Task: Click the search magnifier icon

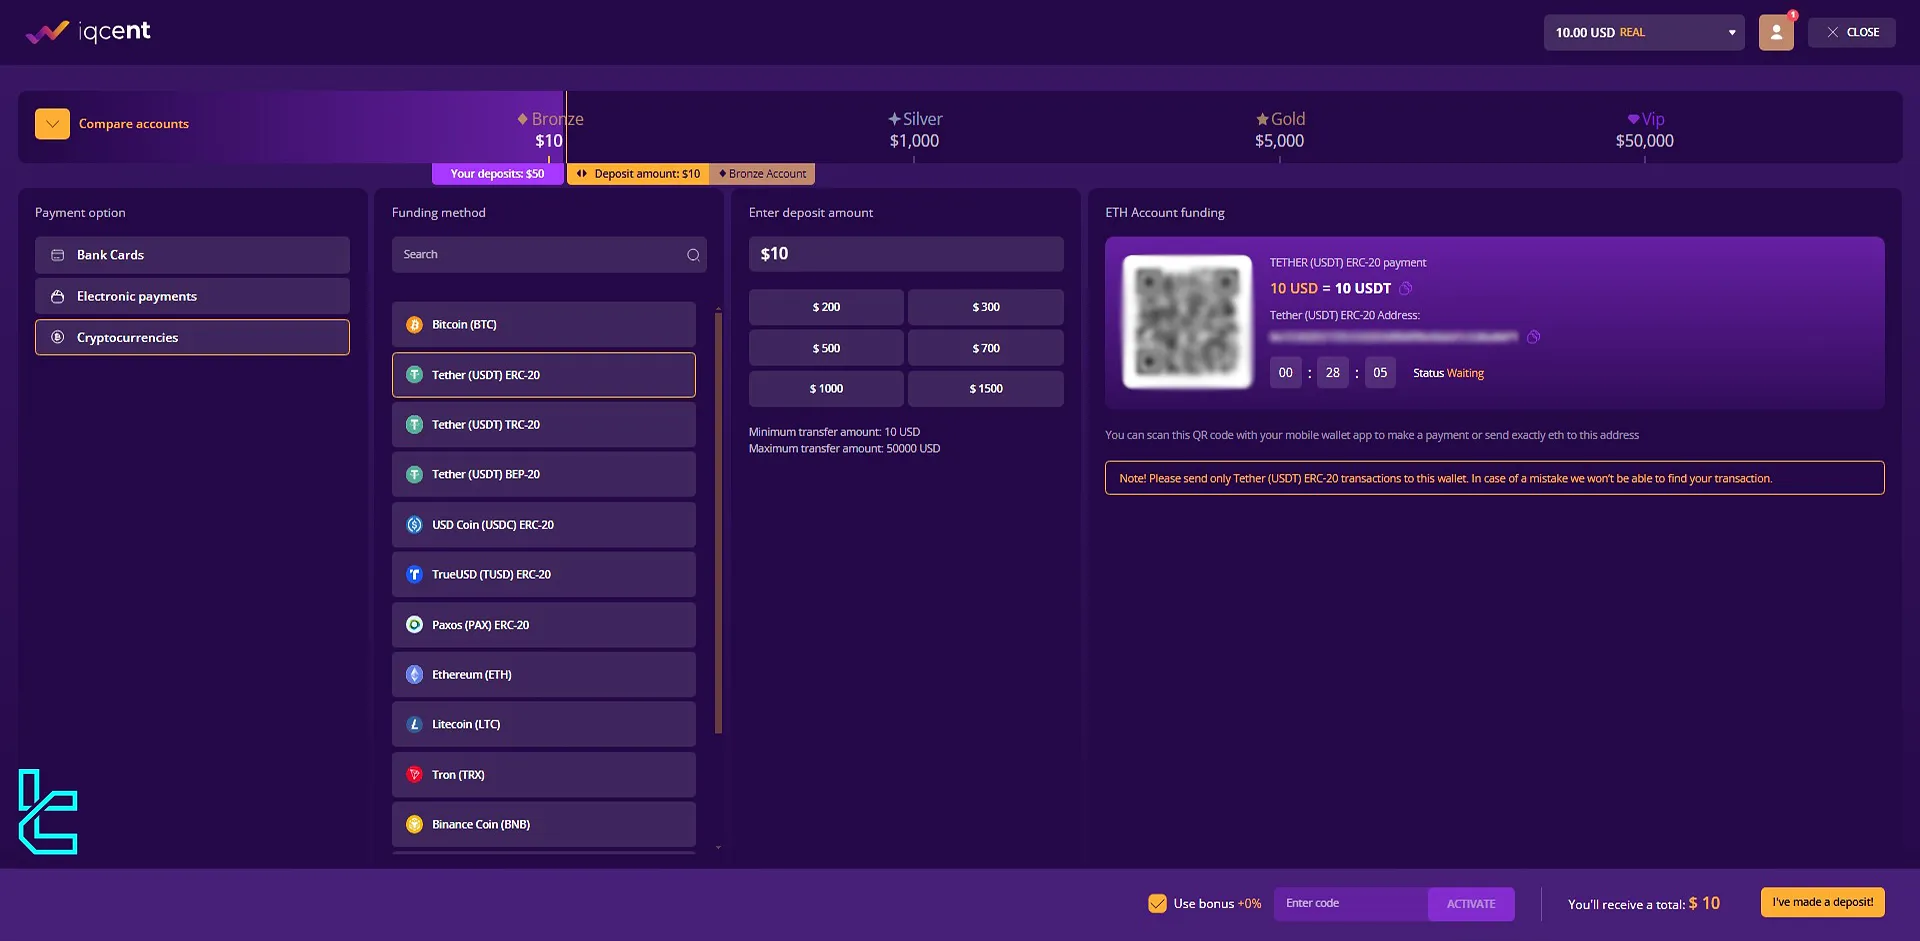Action: (x=693, y=255)
